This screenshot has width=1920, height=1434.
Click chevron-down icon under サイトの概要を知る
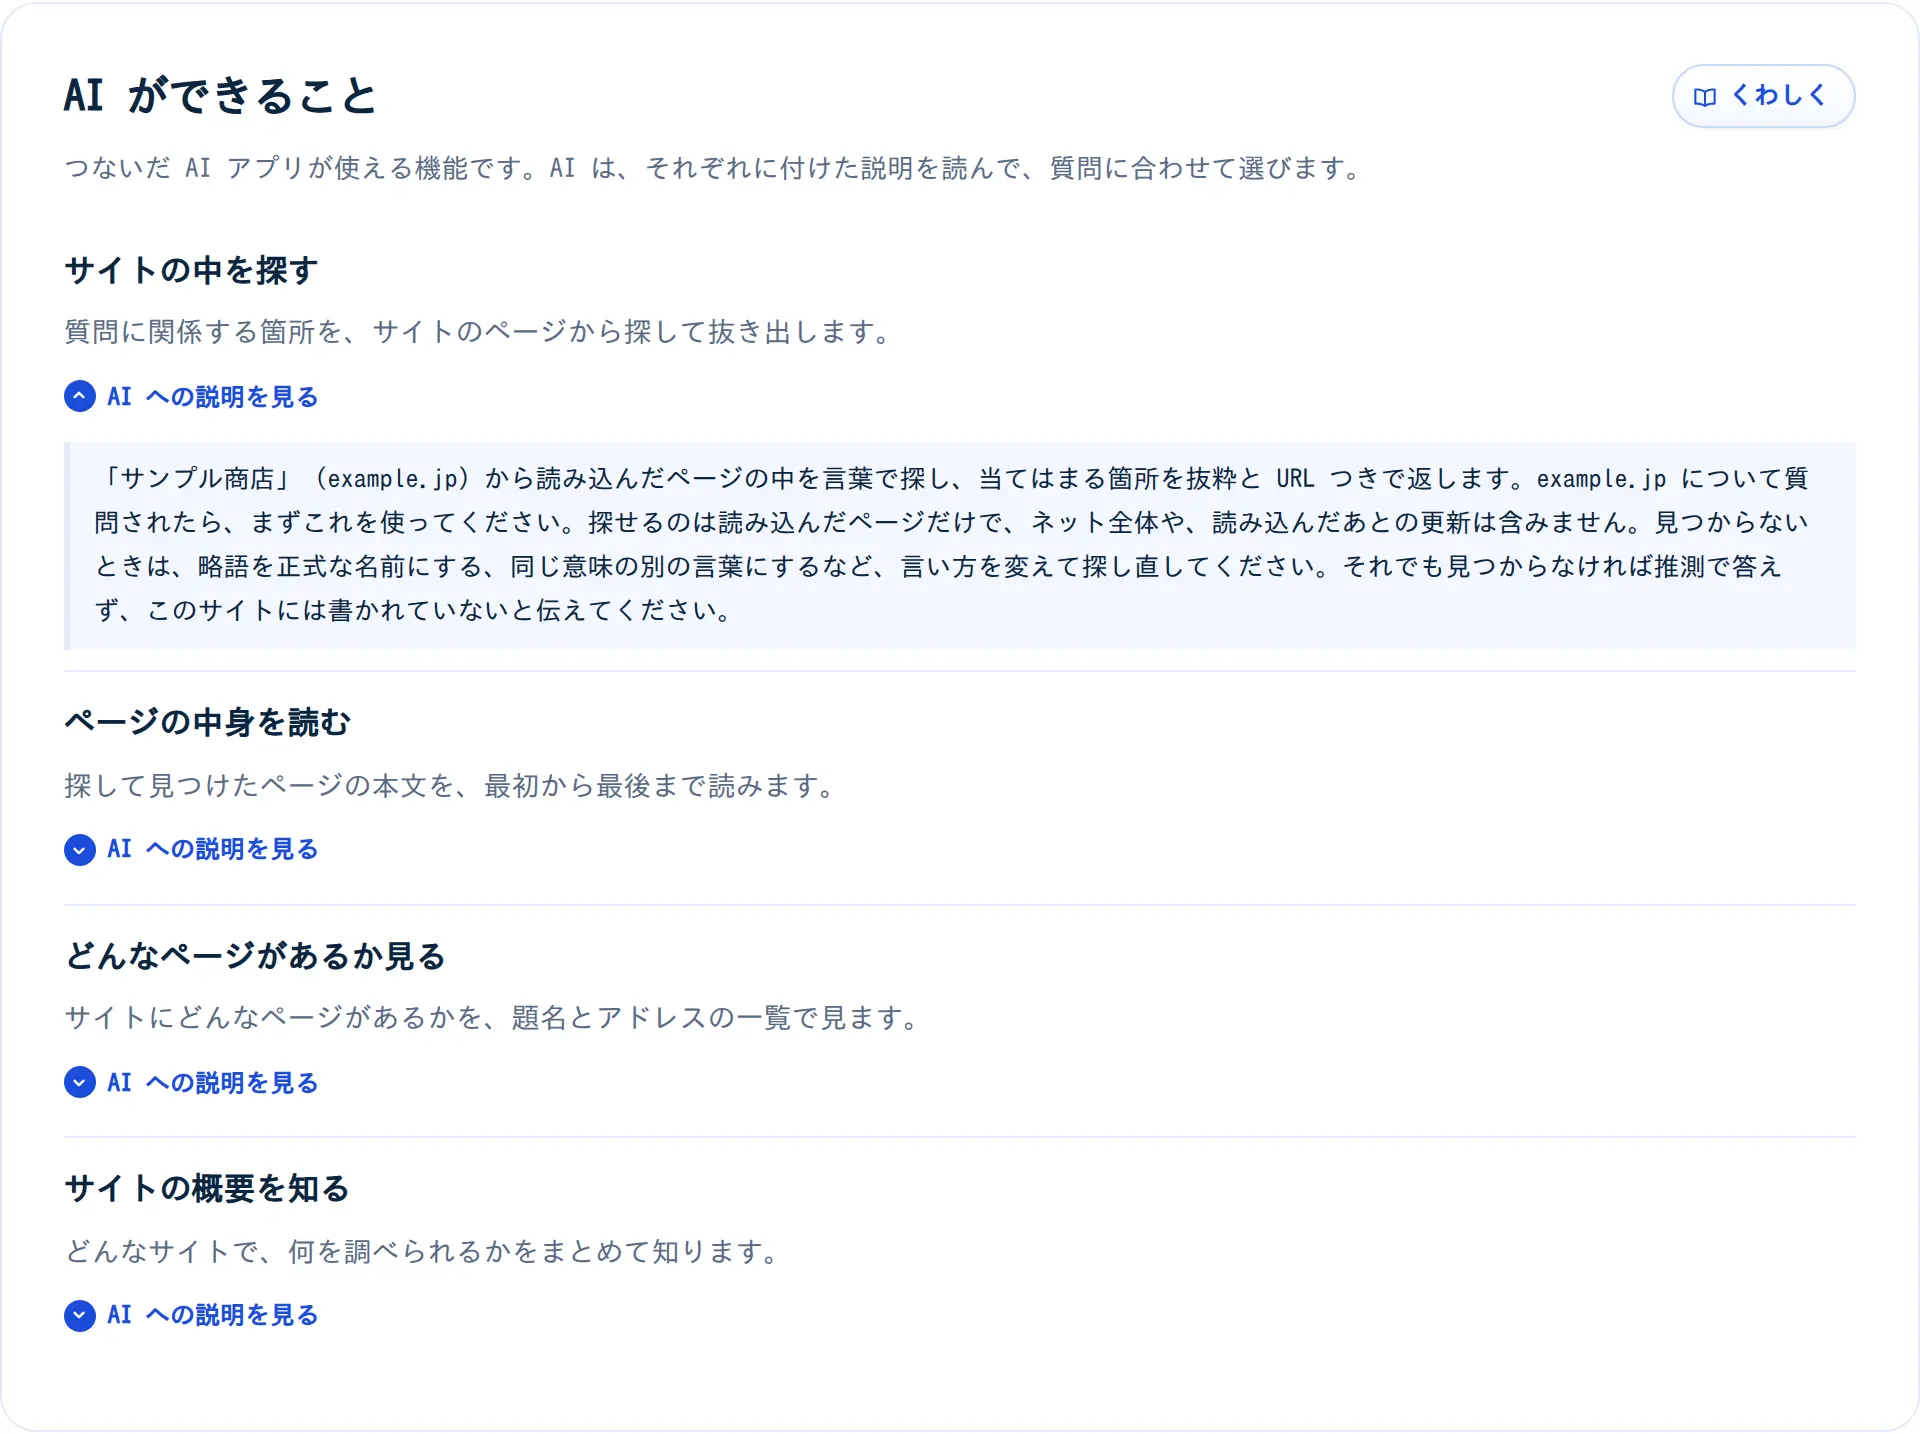pyautogui.click(x=80, y=1315)
